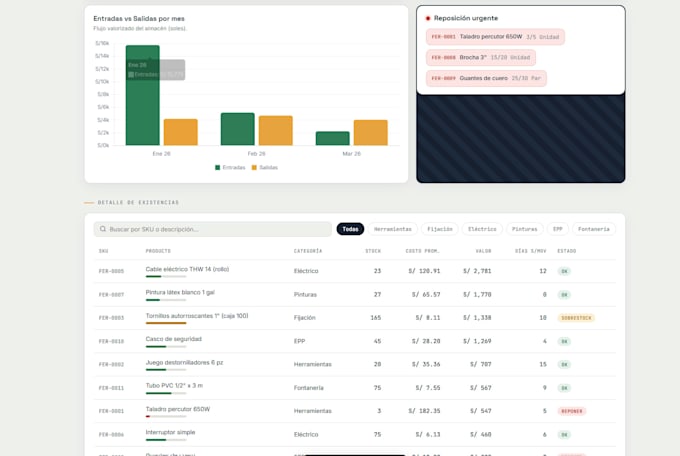Open Taladro percutor 650W urgent restock chip
The width and height of the screenshot is (680, 456).
[495, 37]
